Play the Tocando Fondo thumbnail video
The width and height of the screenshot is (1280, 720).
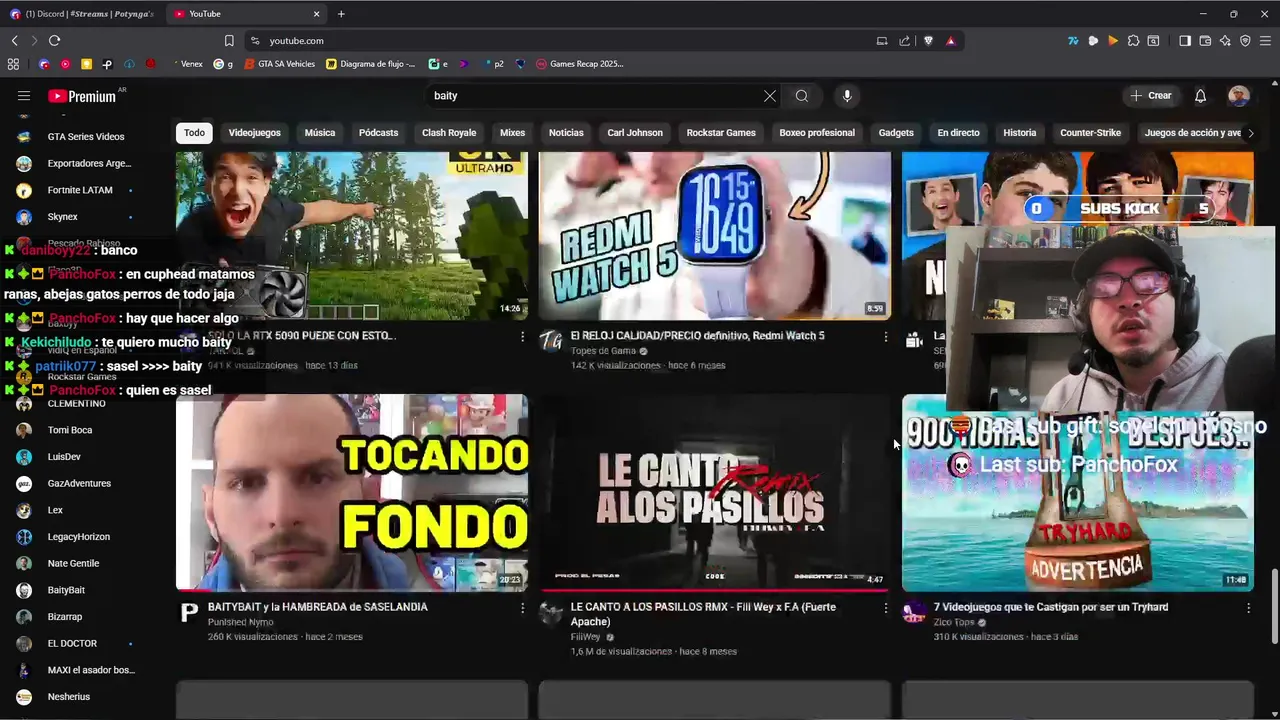[352, 492]
